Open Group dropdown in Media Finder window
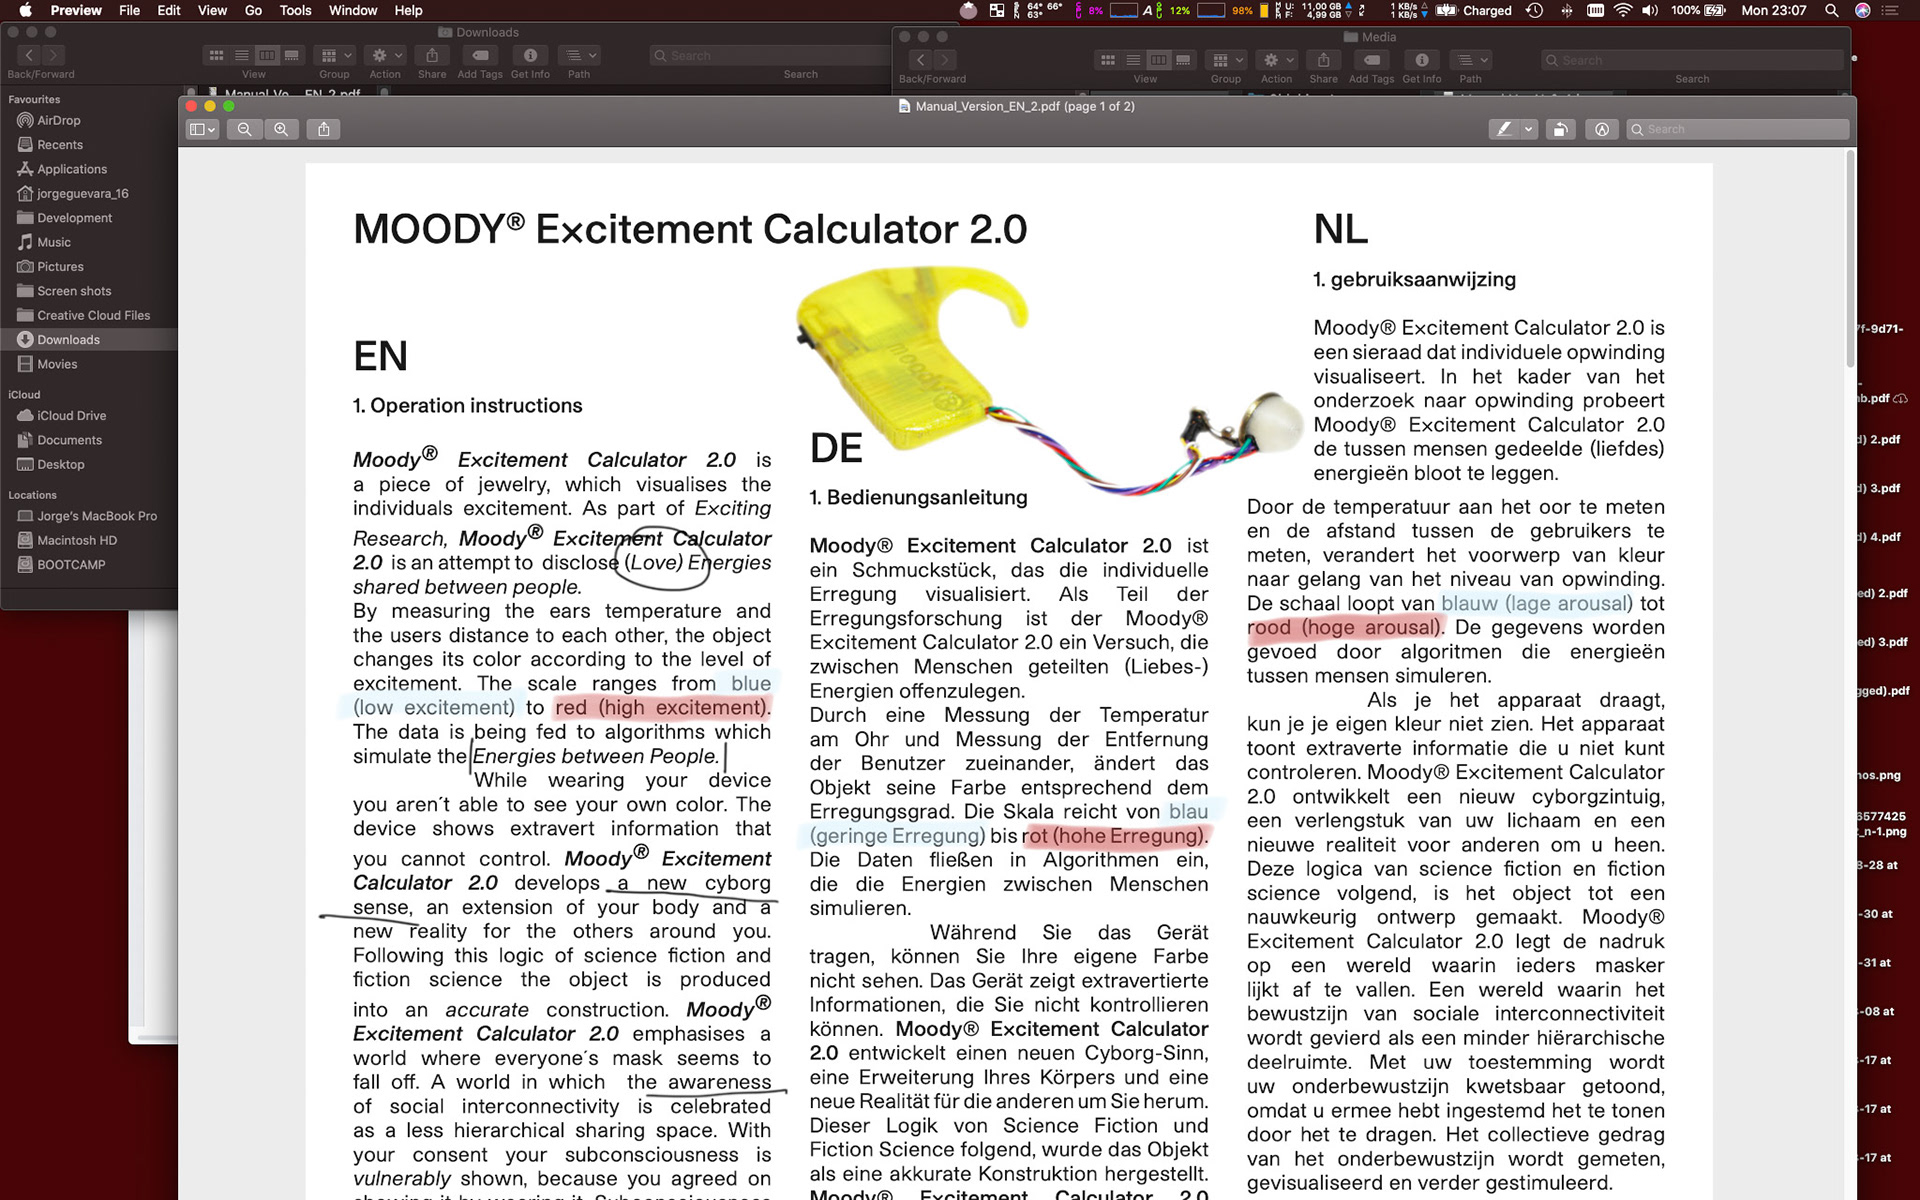Viewport: 1920px width, 1200px height. point(1225,60)
